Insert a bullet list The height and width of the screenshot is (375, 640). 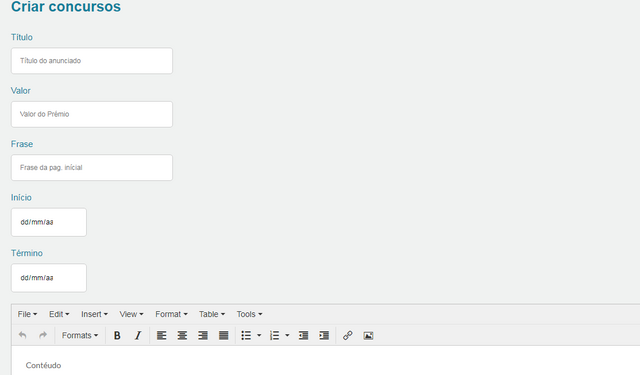[246, 335]
